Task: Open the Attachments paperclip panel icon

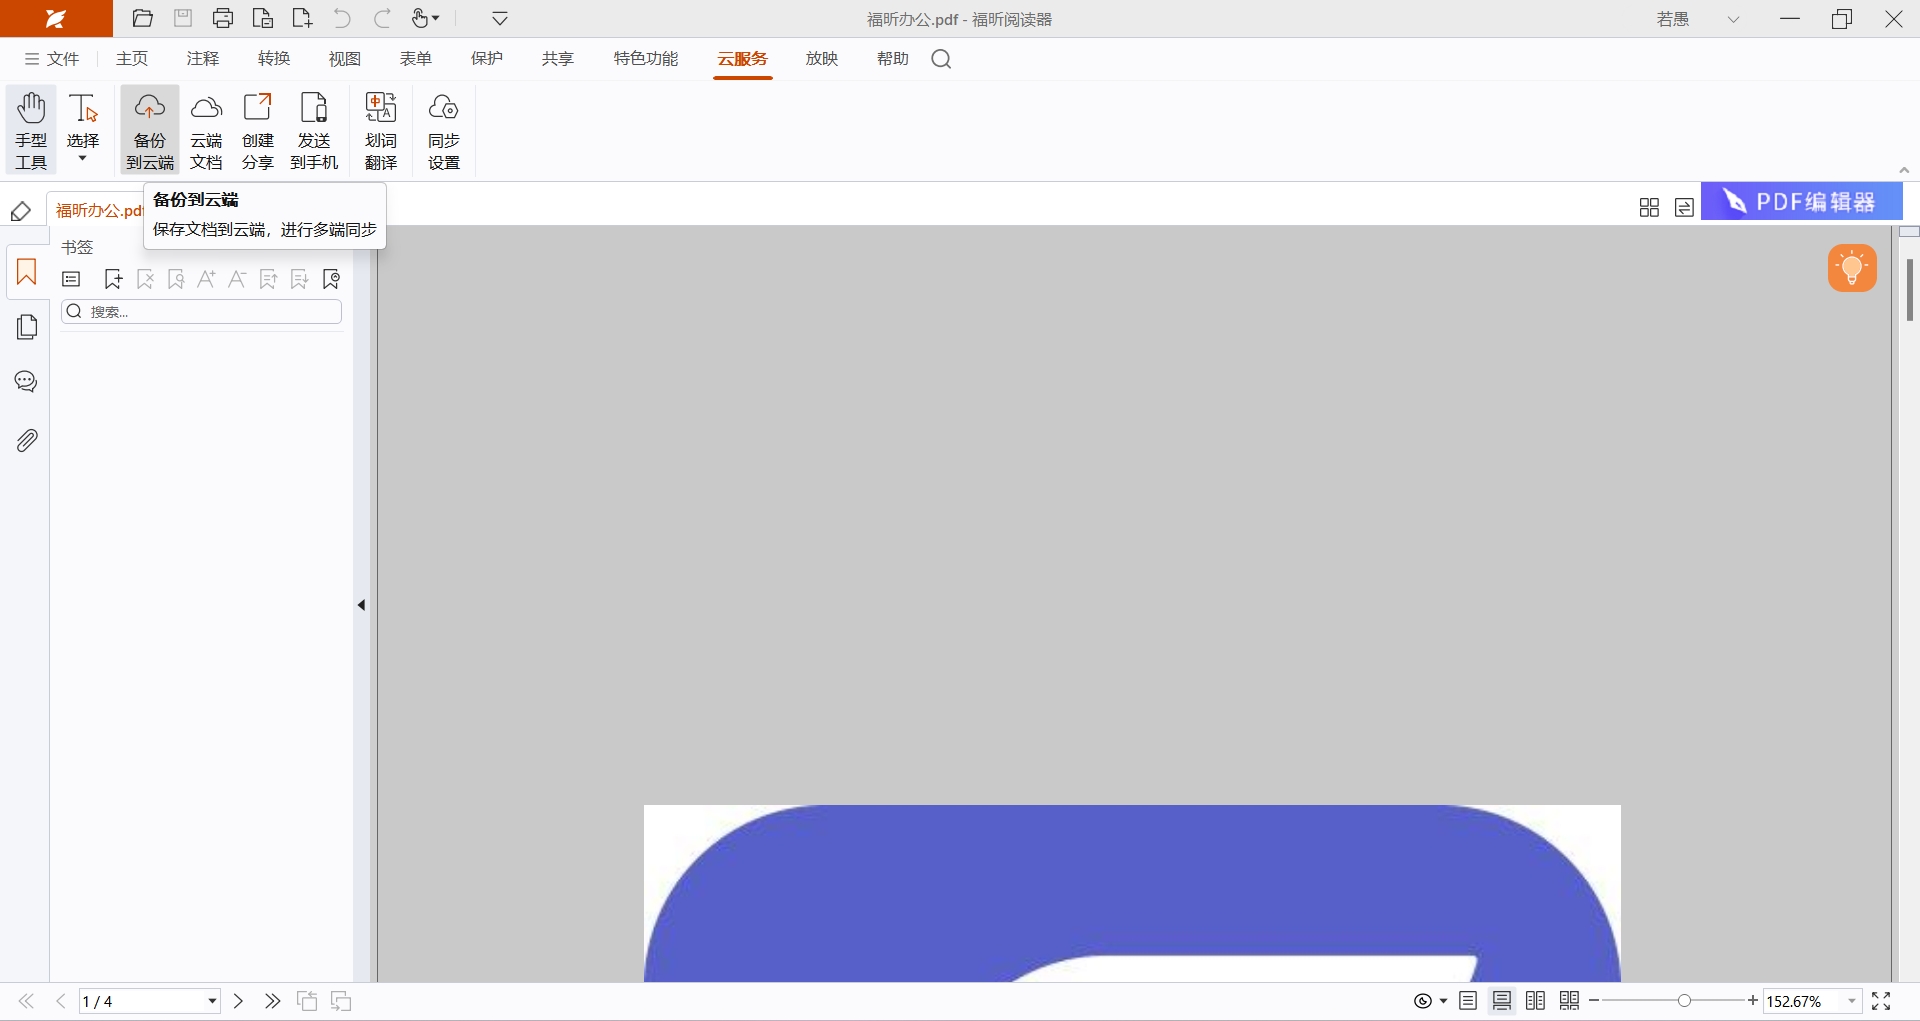Action: 27,440
